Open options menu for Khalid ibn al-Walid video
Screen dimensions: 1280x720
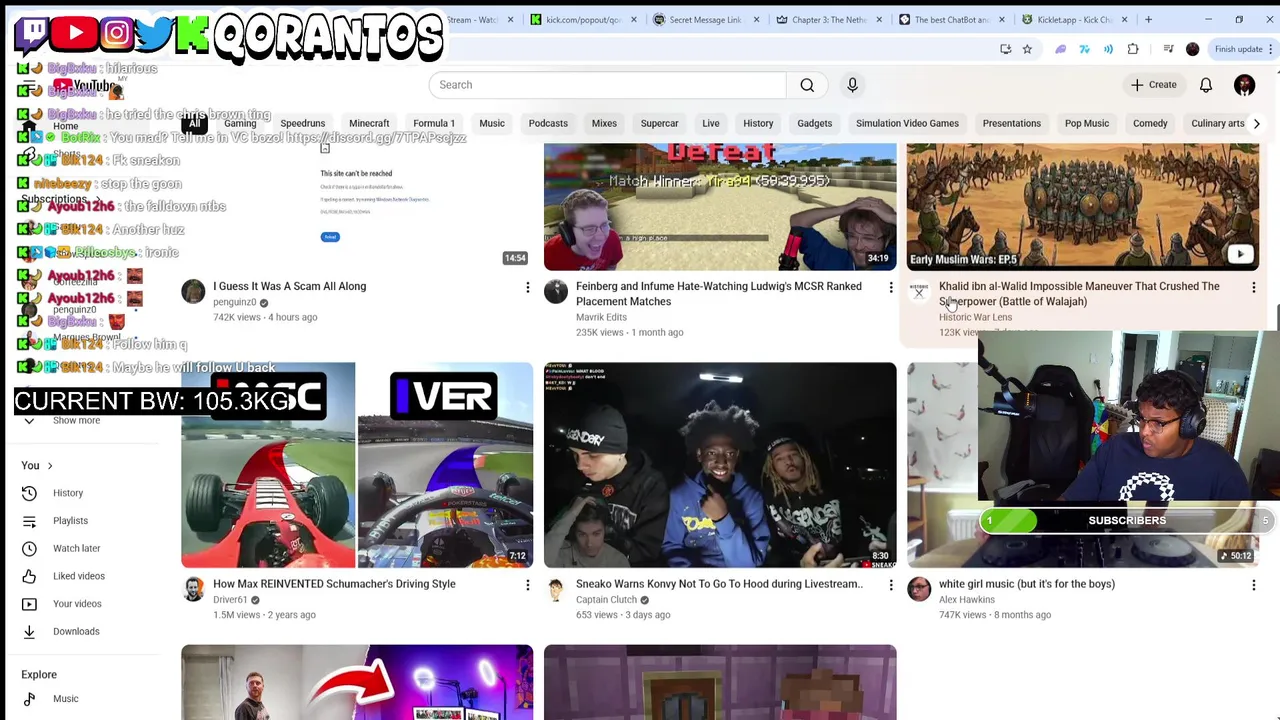click(1254, 288)
